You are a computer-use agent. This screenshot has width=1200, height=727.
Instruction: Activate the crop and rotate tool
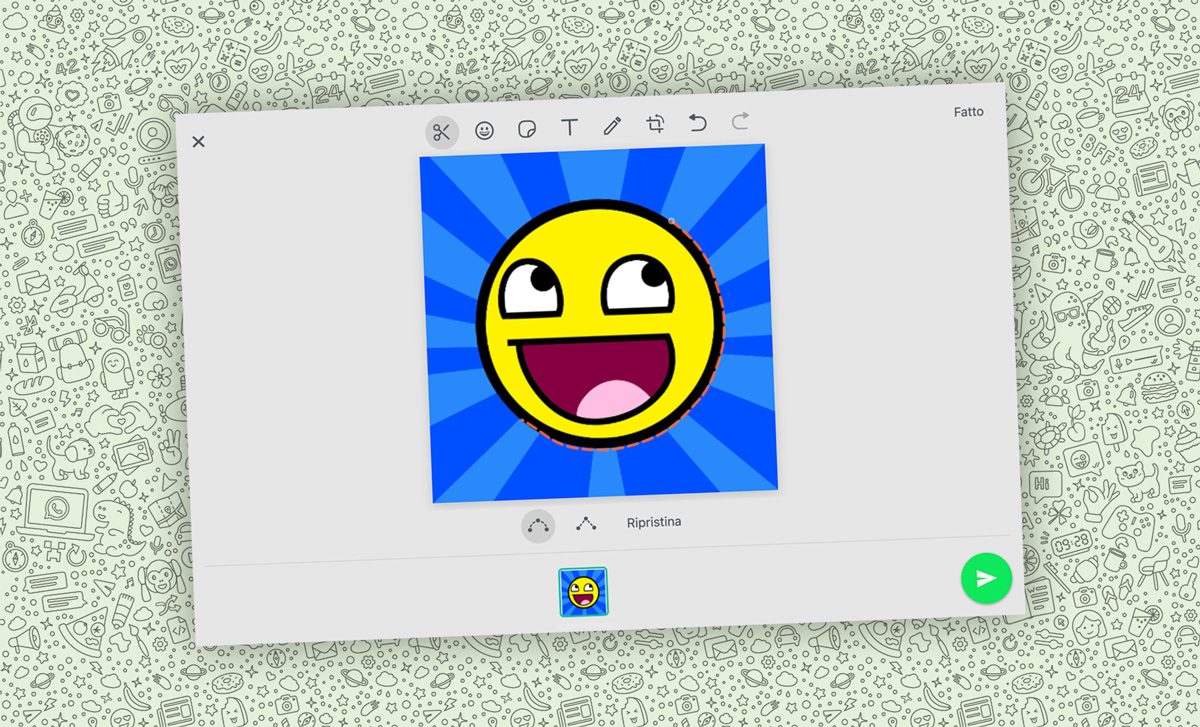point(655,124)
